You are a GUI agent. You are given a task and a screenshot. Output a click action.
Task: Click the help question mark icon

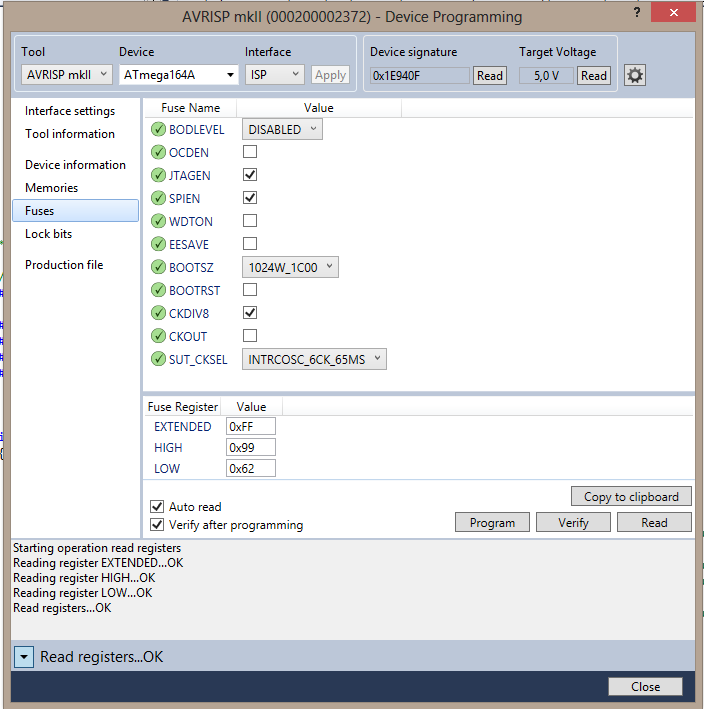pos(637,12)
